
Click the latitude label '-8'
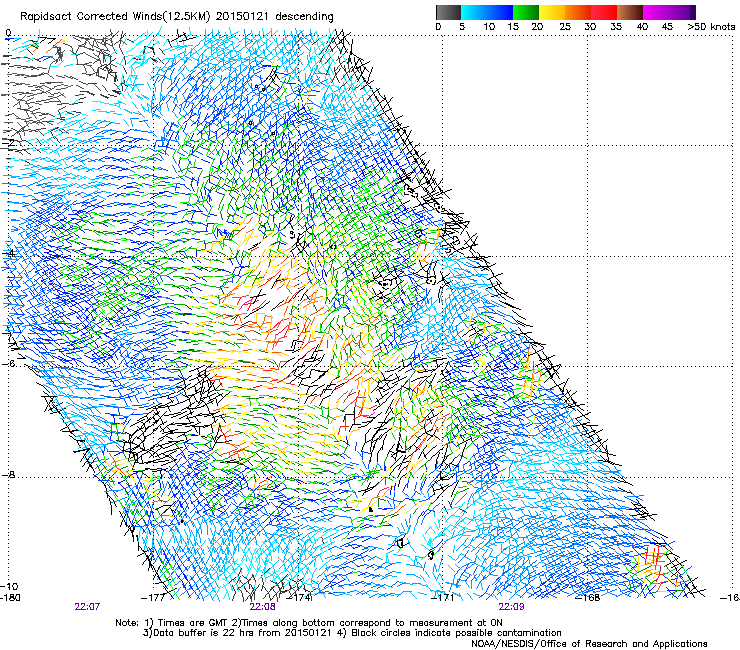pyautogui.click(x=8, y=474)
